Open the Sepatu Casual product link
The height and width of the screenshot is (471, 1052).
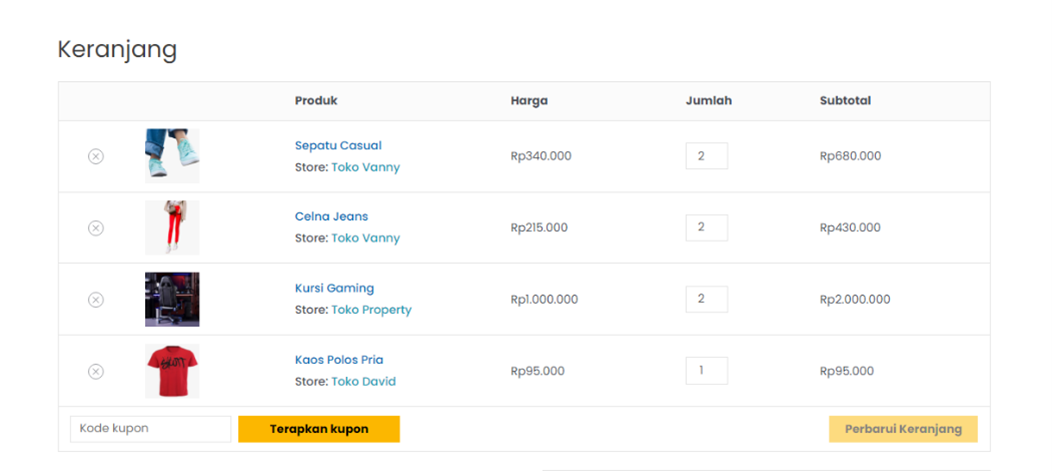tap(338, 145)
